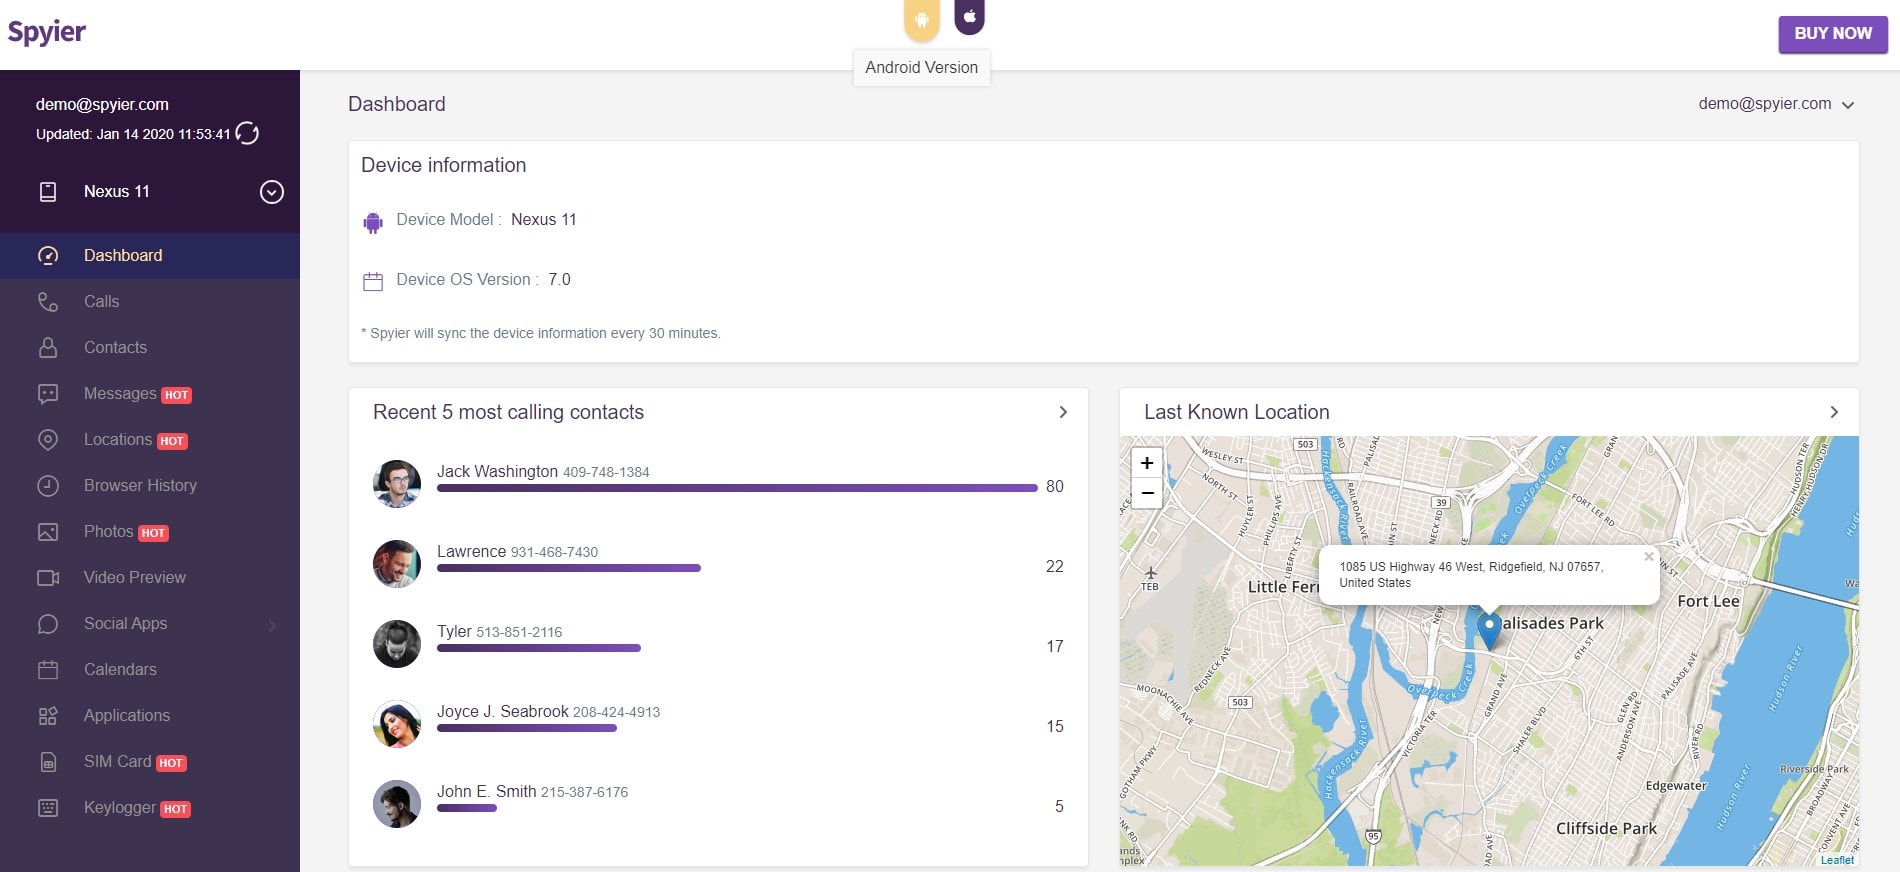The width and height of the screenshot is (1900, 872).
Task: Open Messages in the sidebar
Action: (150, 394)
